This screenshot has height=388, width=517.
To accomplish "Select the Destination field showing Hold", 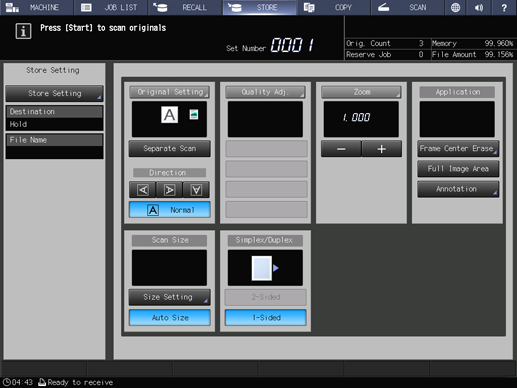I will point(54,118).
